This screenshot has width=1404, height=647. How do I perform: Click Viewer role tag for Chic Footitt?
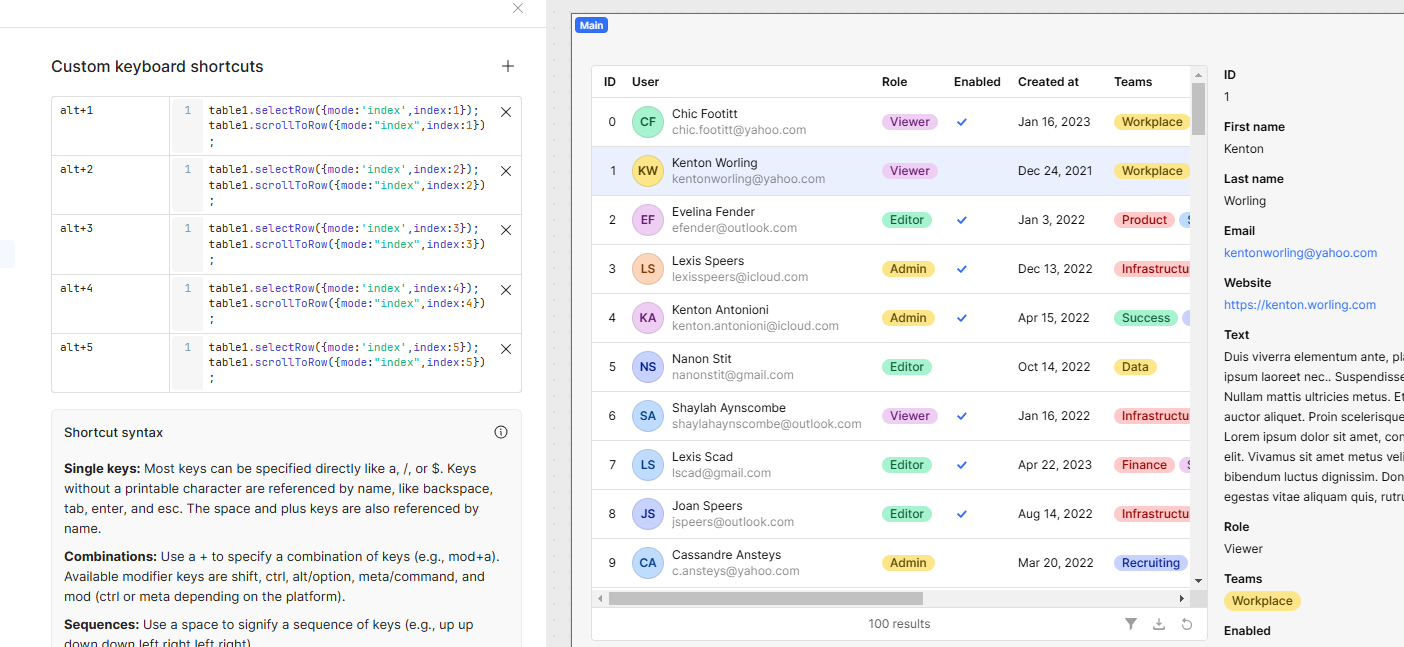910,122
